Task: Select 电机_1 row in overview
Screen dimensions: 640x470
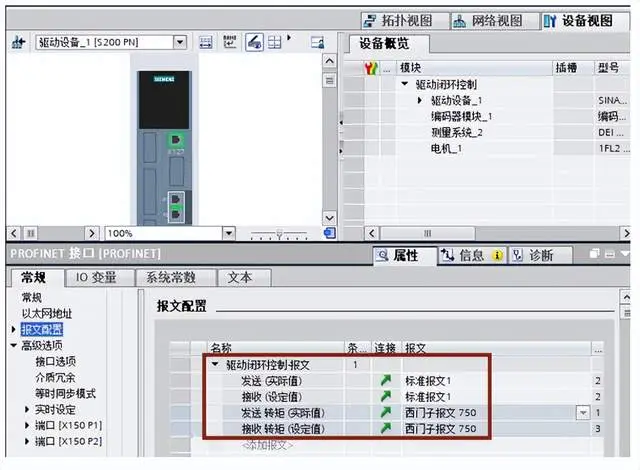Action: coord(486,148)
